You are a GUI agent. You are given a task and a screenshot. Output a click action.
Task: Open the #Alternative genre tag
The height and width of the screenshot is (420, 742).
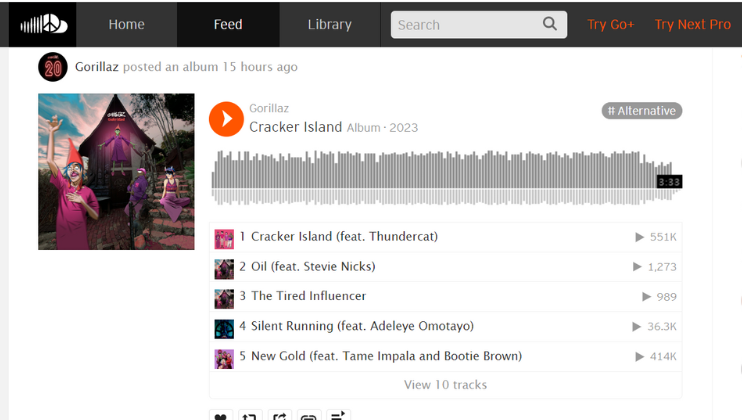point(642,111)
